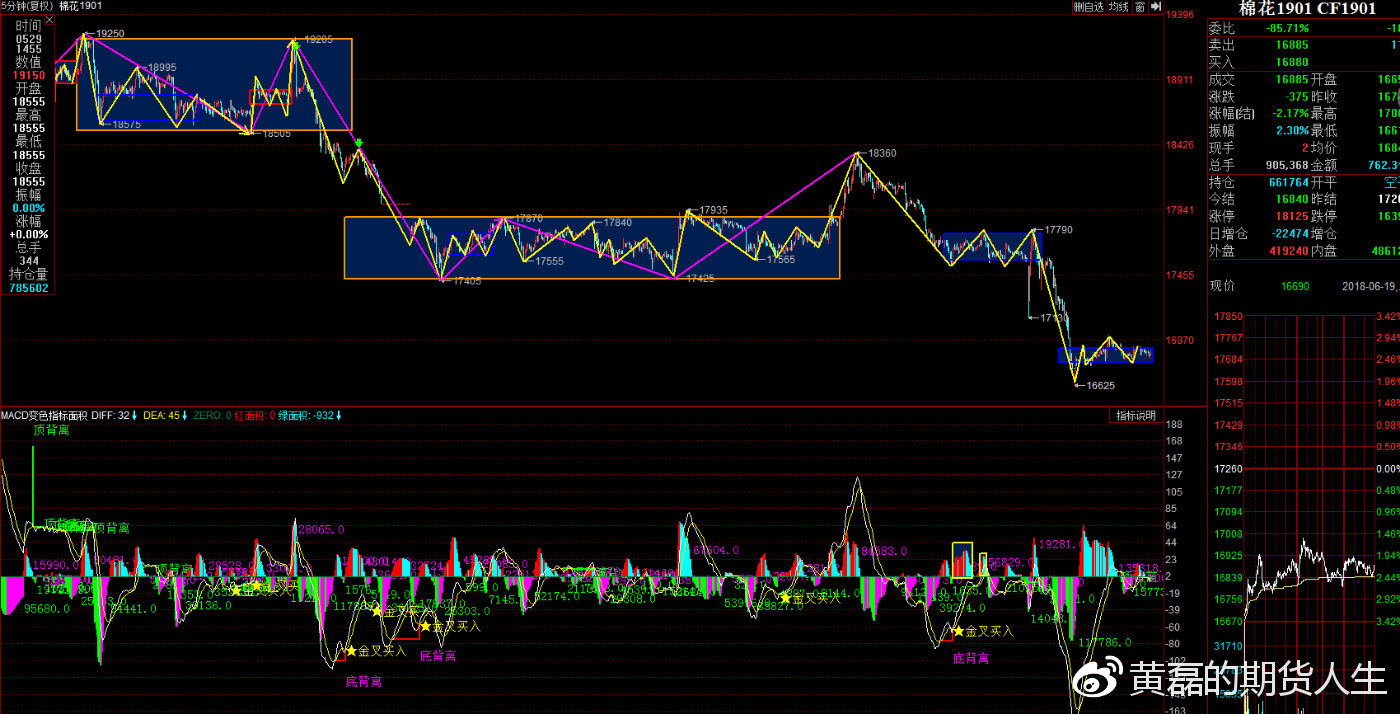
Task: Click the 17425 low price label
Action: coord(699,279)
